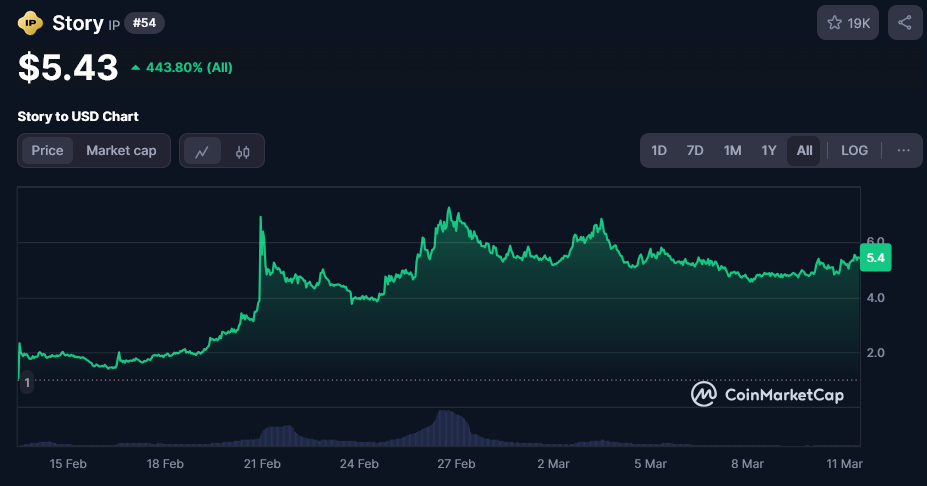The image size is (927, 486).
Task: Switch to candlestick chart view
Action: tap(242, 151)
